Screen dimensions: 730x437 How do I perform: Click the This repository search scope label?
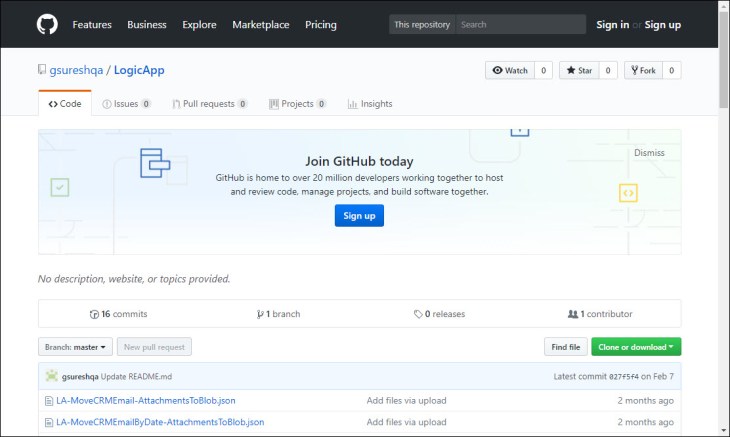tap(422, 24)
